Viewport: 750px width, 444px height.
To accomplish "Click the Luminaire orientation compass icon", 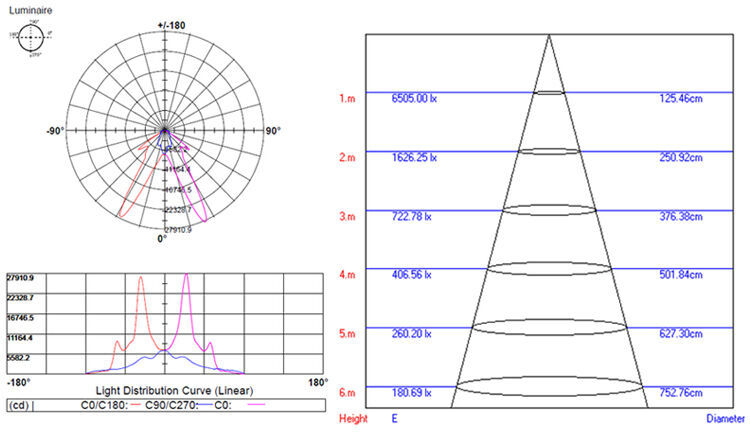I will click(x=28, y=37).
